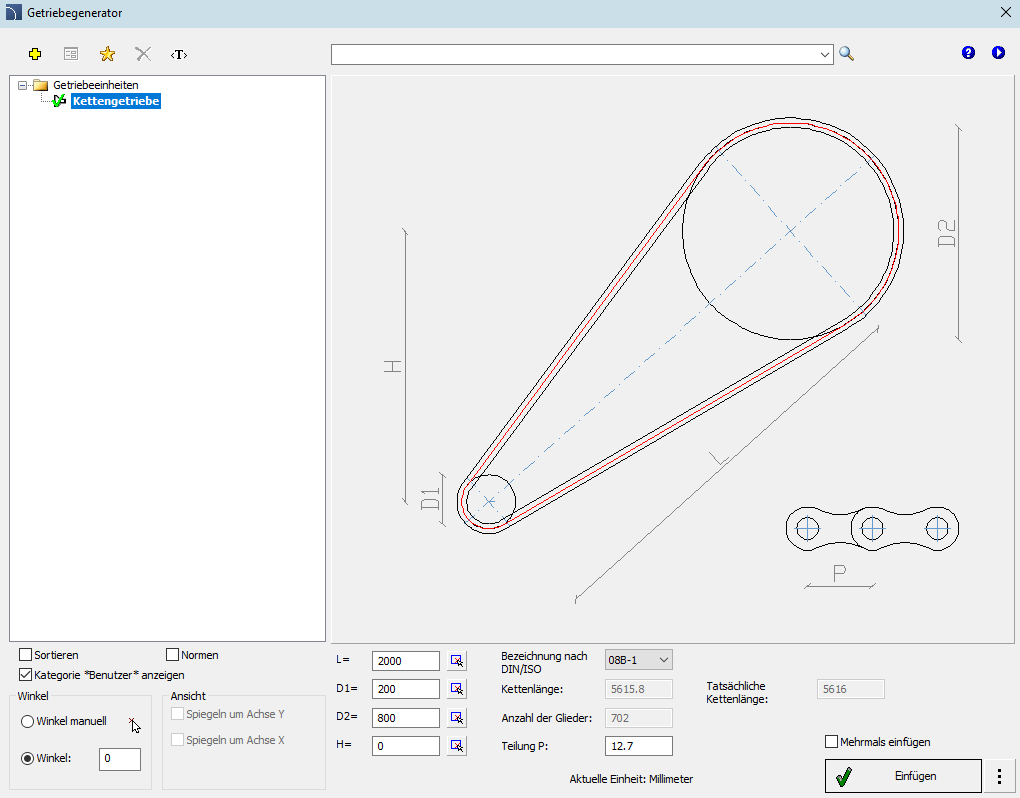This screenshot has width=1020, height=798.
Task: Click the <T> text template icon
Action: click(179, 55)
